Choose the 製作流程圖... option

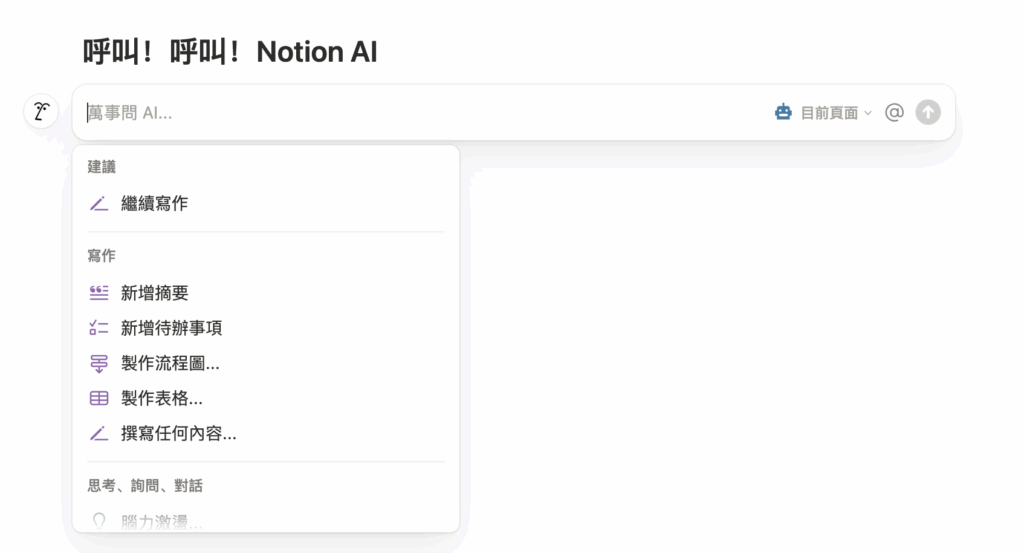170,364
